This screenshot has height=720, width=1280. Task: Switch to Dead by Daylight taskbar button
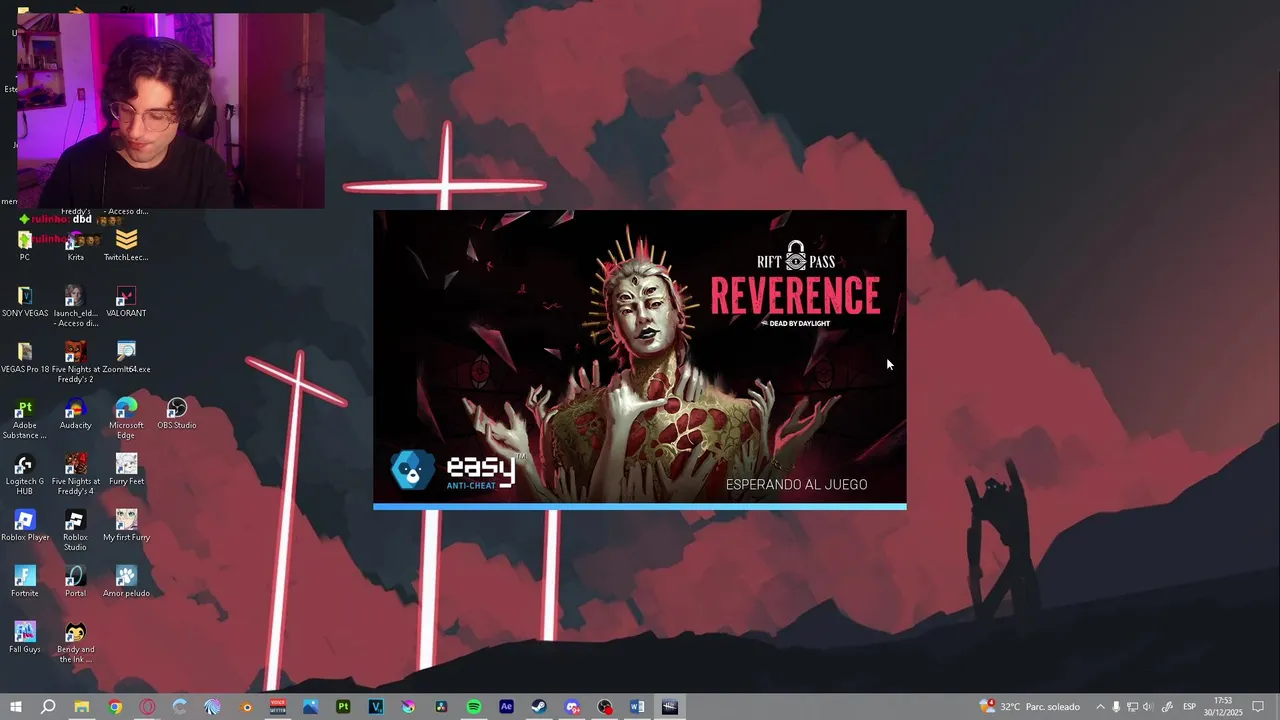(670, 707)
